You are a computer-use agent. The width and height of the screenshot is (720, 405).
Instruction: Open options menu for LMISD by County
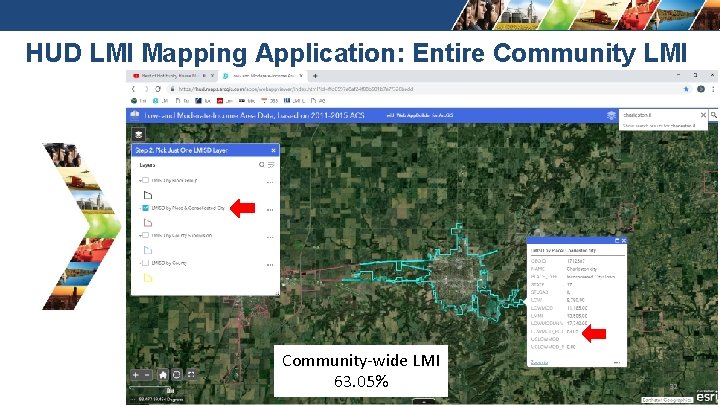coord(270,265)
